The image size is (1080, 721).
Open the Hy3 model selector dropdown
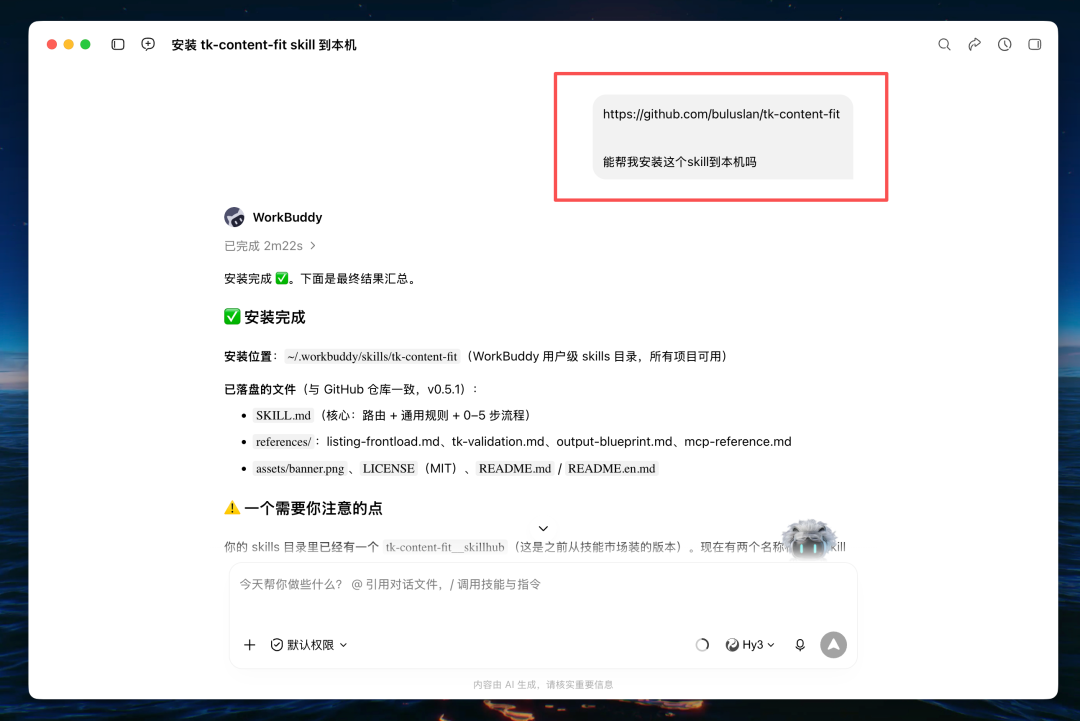point(750,645)
